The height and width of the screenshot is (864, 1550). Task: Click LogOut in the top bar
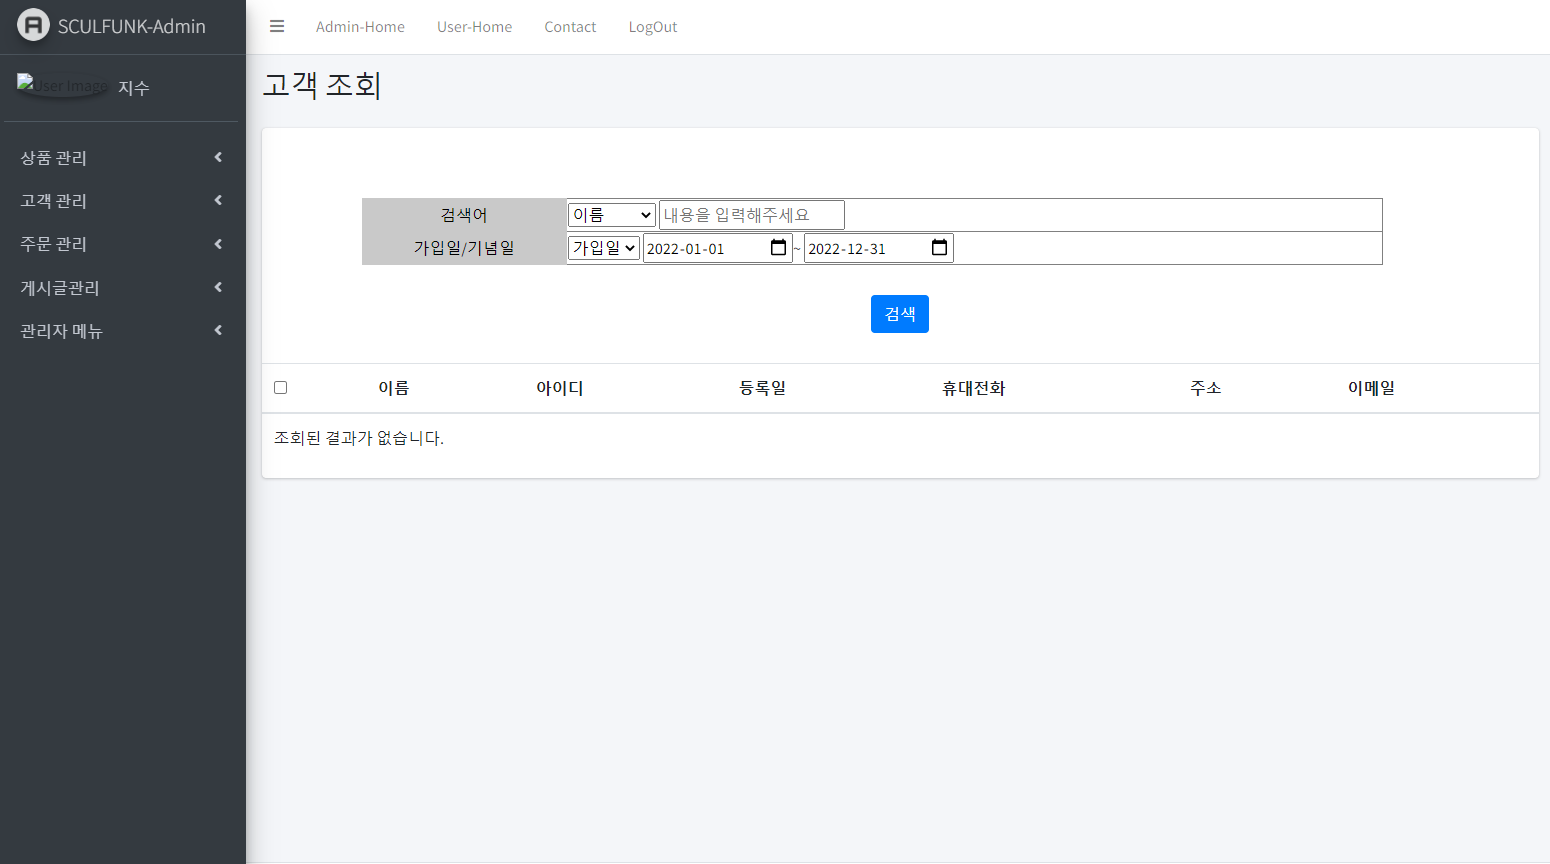[x=653, y=27]
